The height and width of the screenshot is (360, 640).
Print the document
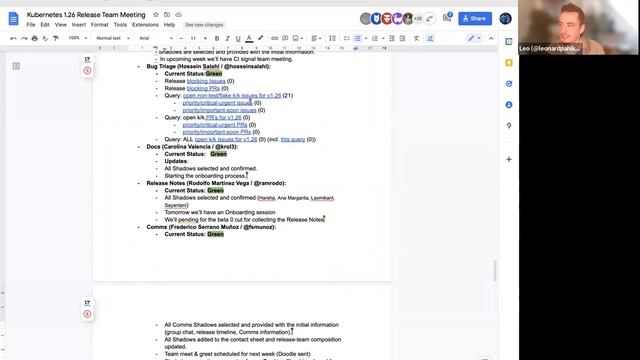click(x=35, y=38)
